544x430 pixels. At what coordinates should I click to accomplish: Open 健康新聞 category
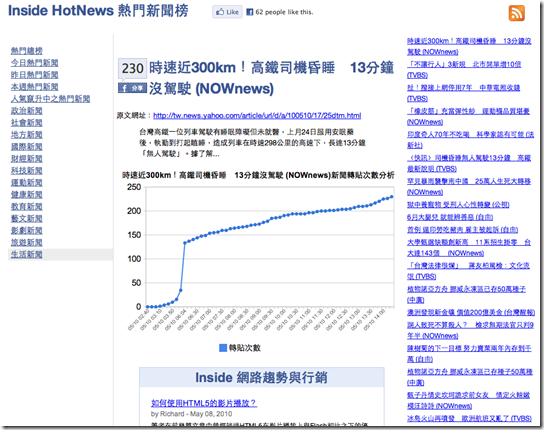[27, 195]
